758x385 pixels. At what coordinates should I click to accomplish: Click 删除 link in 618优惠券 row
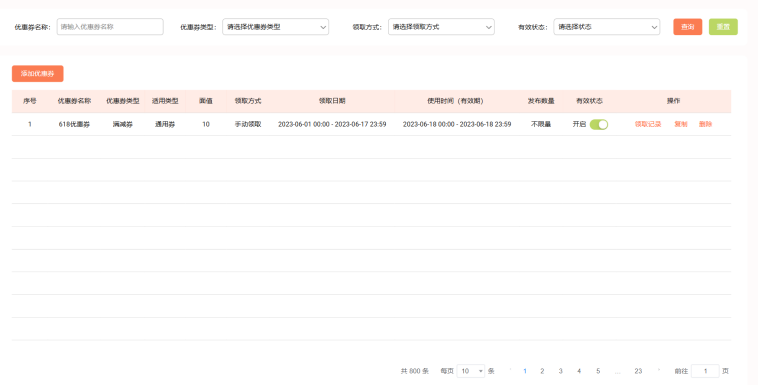pos(705,124)
